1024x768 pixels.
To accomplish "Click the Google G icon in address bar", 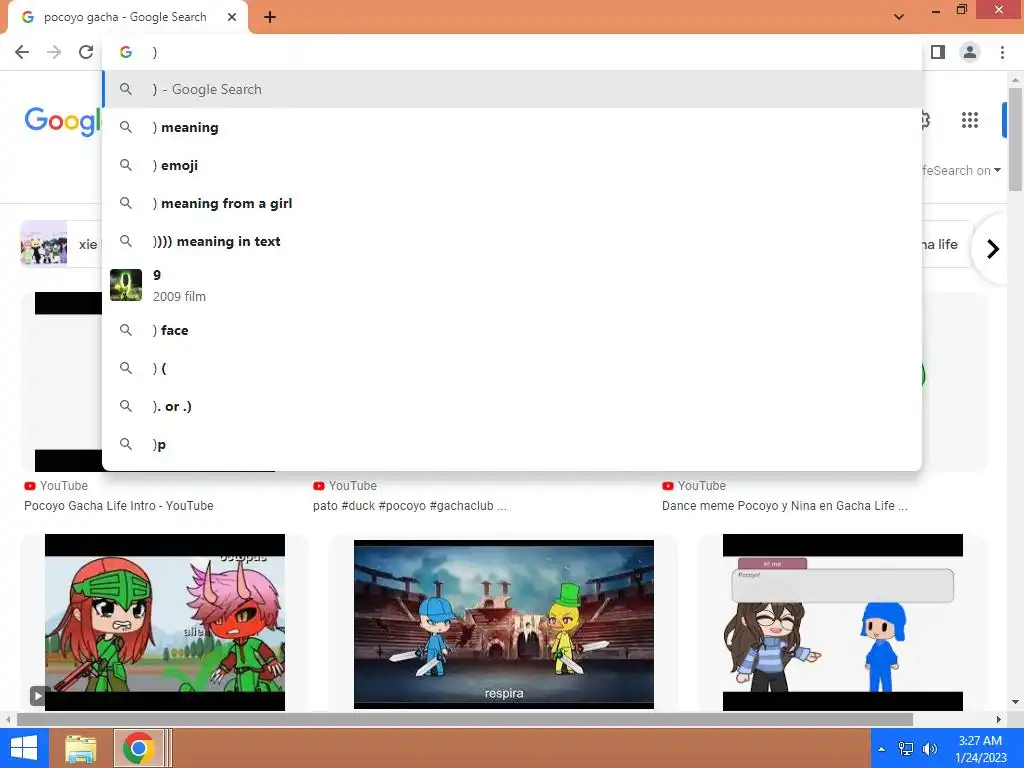I will click(126, 52).
